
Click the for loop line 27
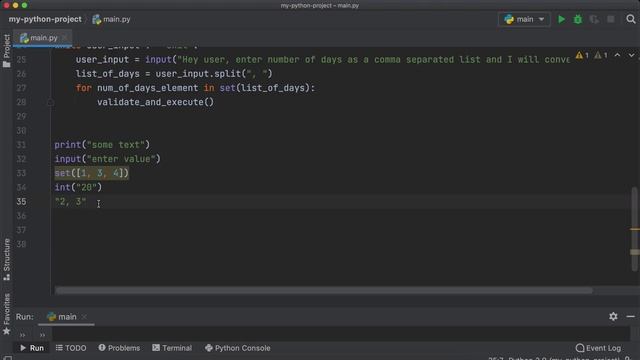click(x=195, y=88)
